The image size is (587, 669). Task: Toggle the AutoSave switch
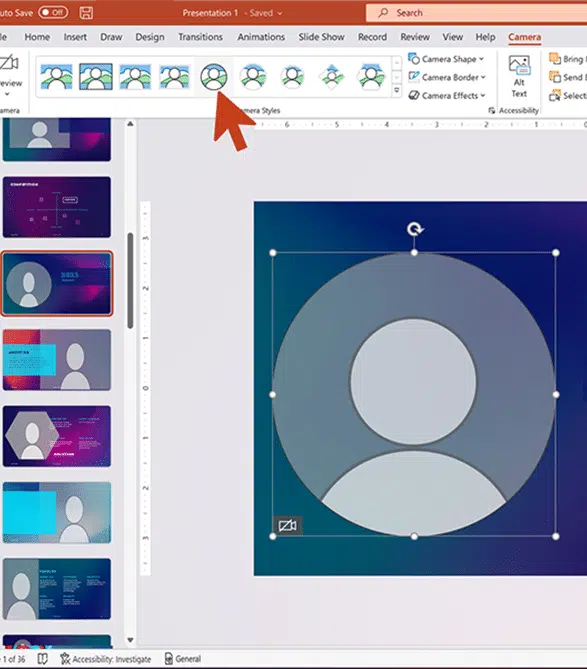pos(53,12)
